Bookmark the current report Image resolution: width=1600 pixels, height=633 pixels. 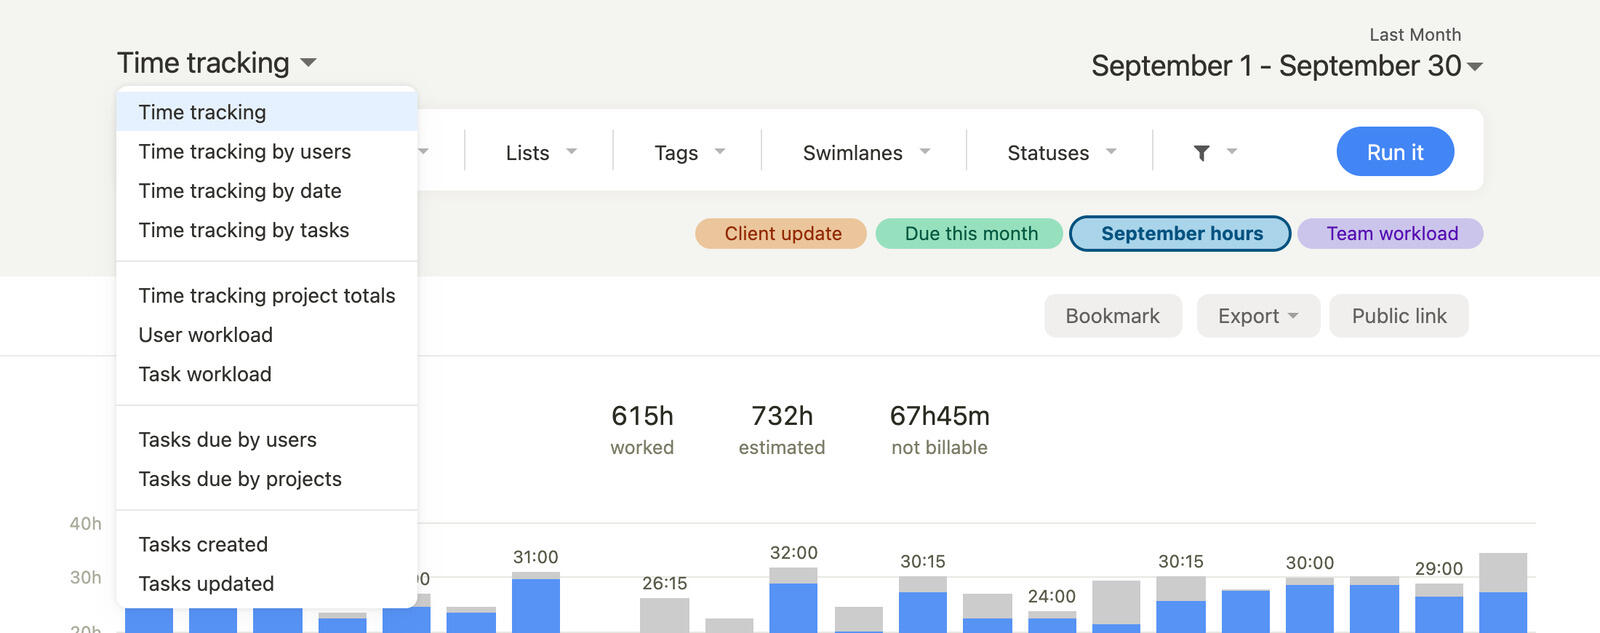1113,316
